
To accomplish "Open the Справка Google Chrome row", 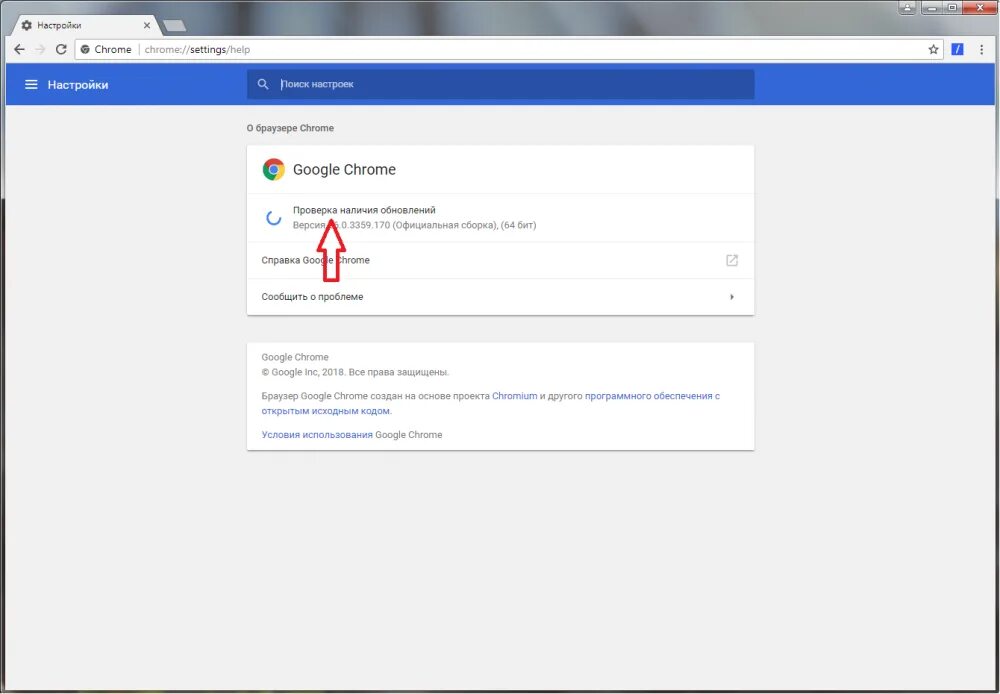I will click(x=501, y=260).
